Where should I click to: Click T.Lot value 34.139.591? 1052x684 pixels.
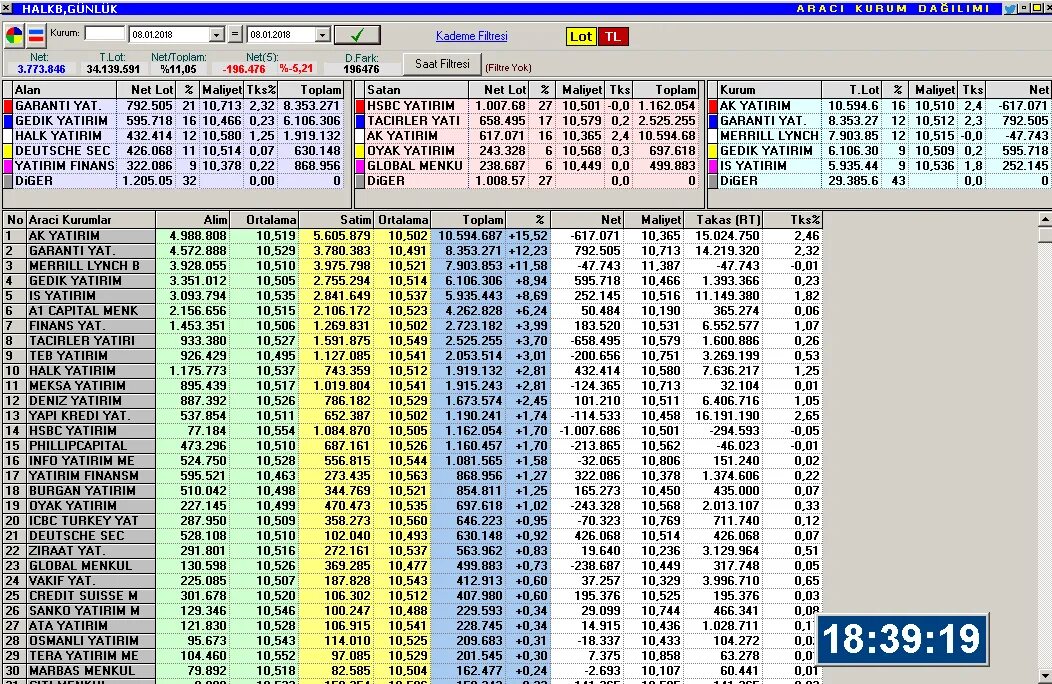113,69
